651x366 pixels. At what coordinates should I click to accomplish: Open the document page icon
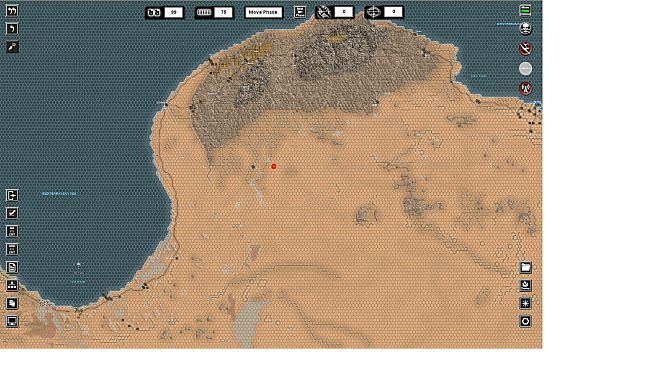(x=12, y=267)
